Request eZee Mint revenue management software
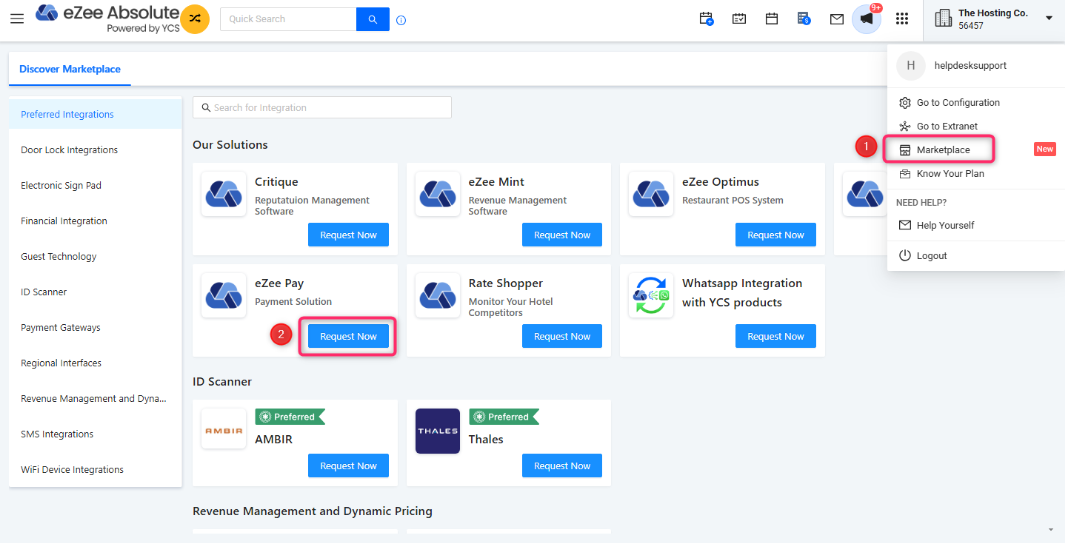This screenshot has height=543, width=1070. click(x=562, y=235)
